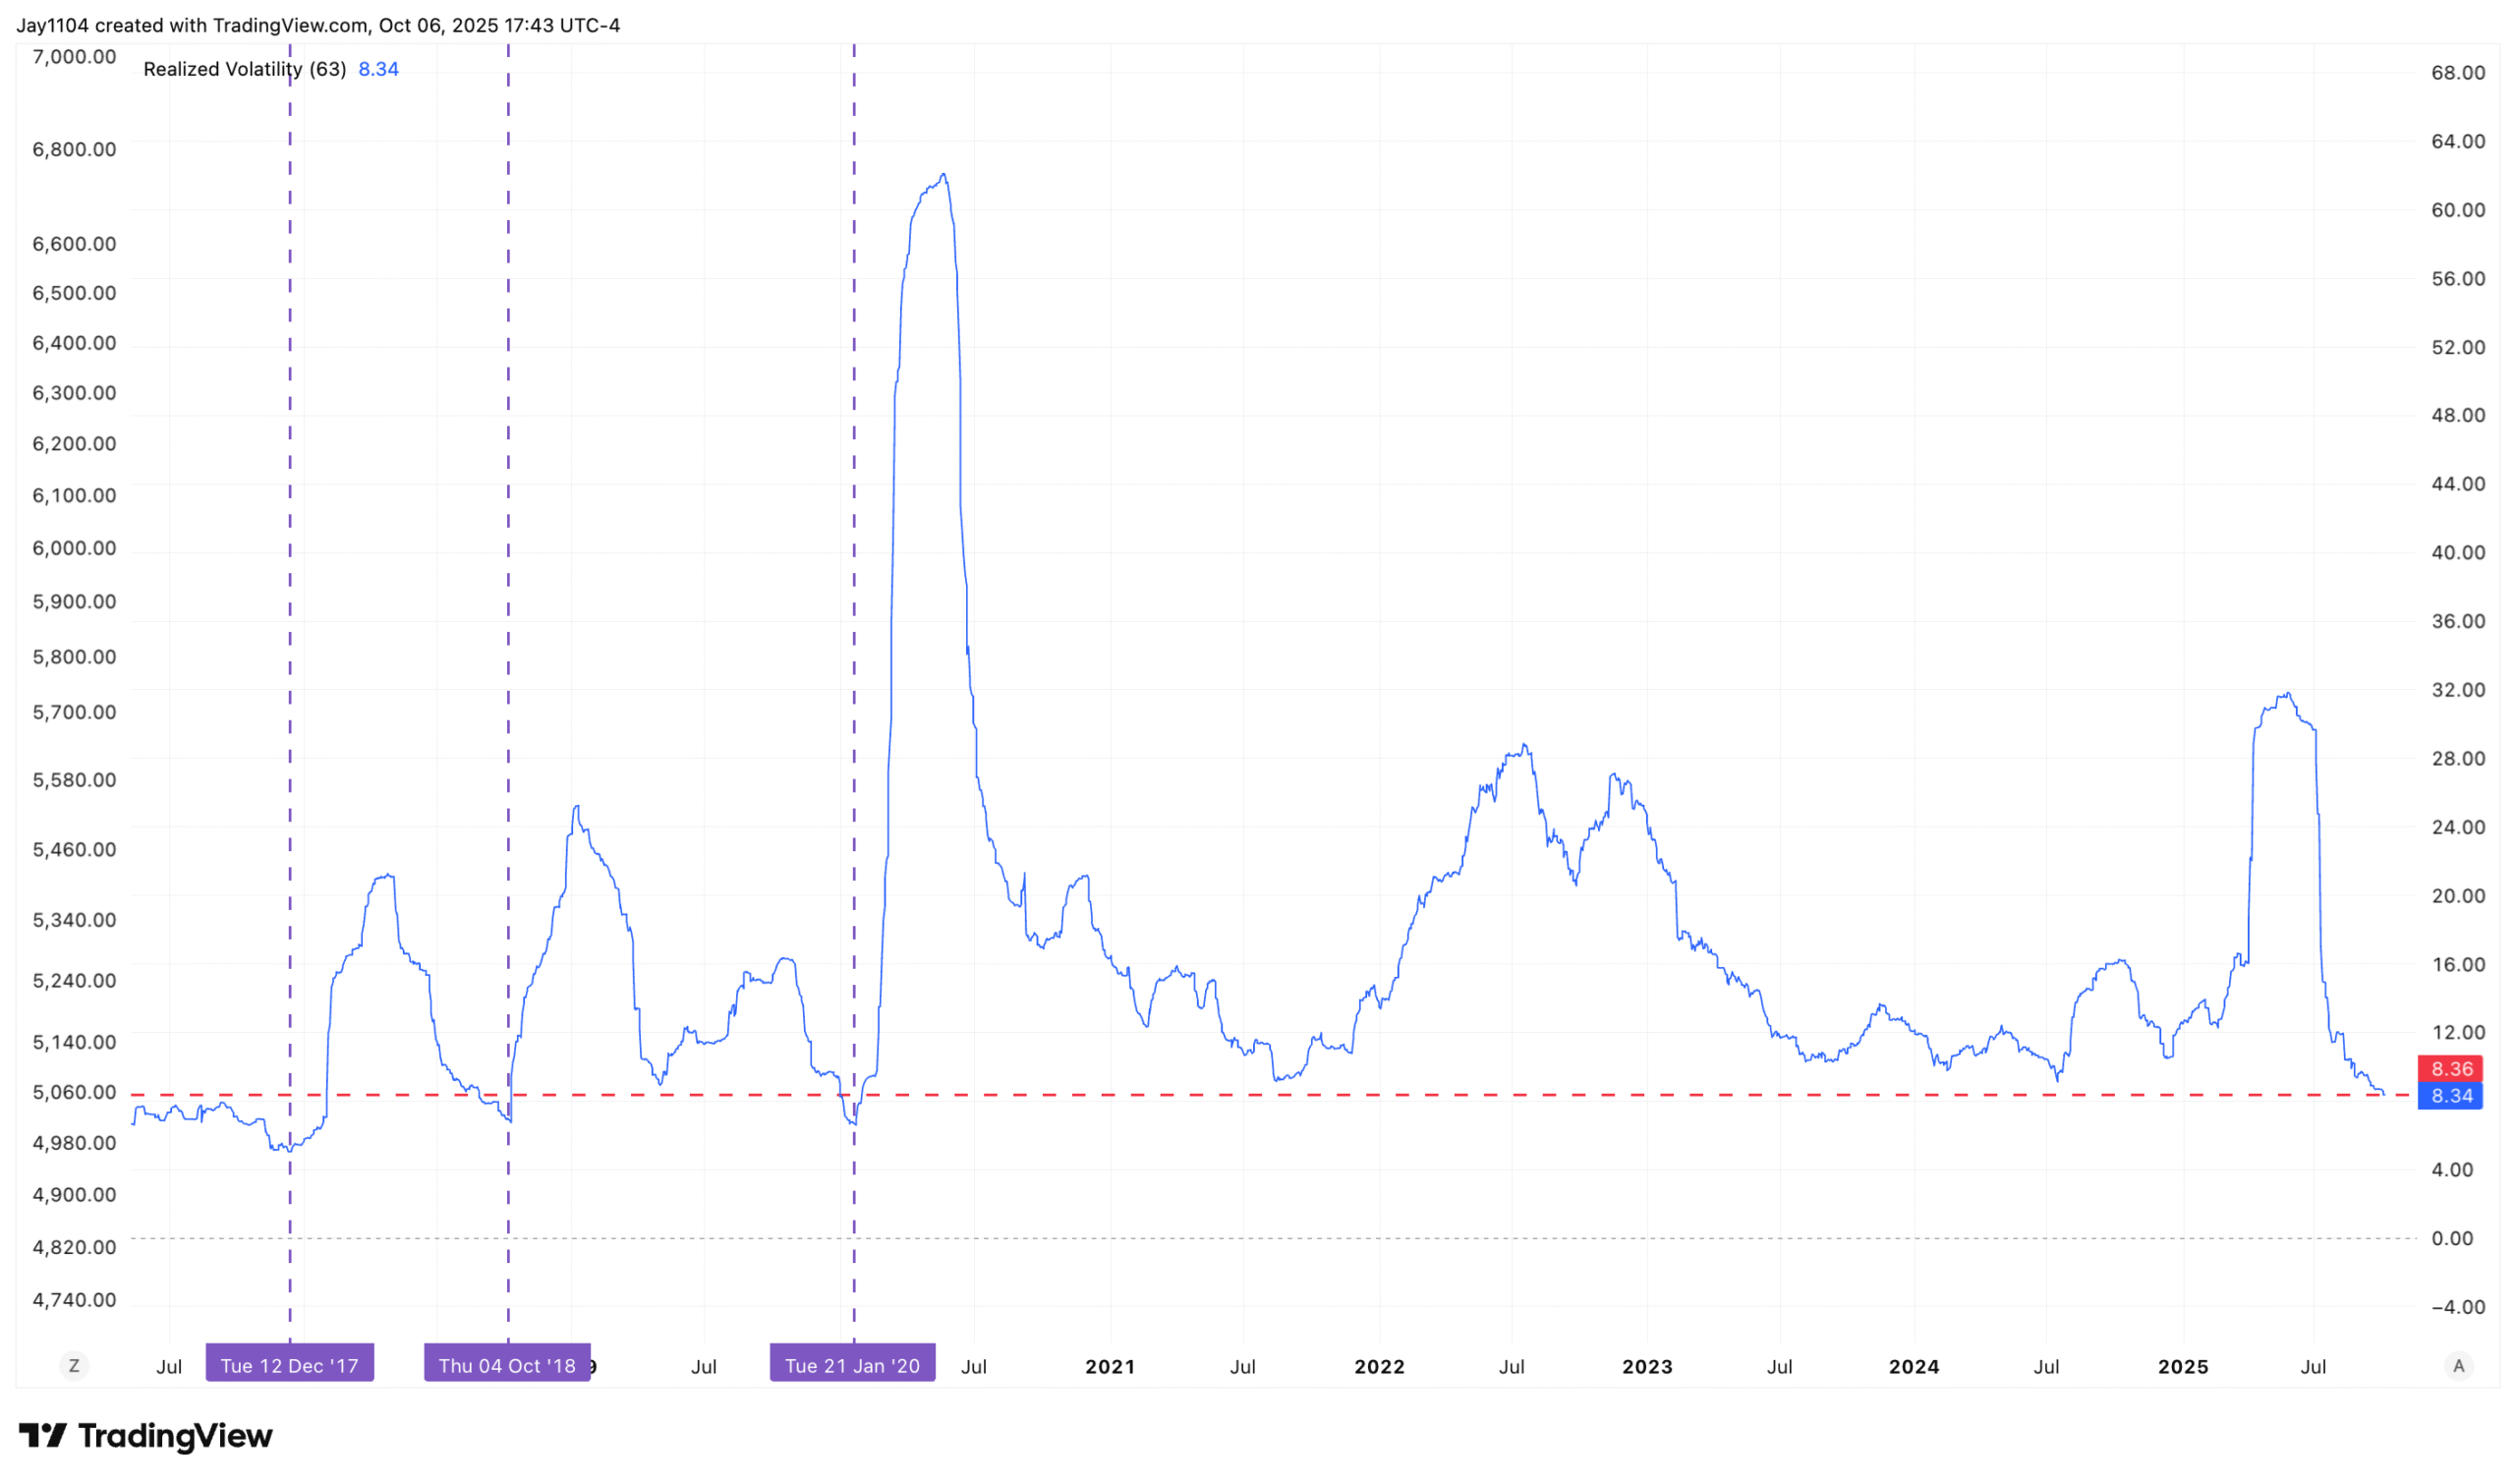
Task: Click the TradingView wordmark text
Action: (x=175, y=1437)
